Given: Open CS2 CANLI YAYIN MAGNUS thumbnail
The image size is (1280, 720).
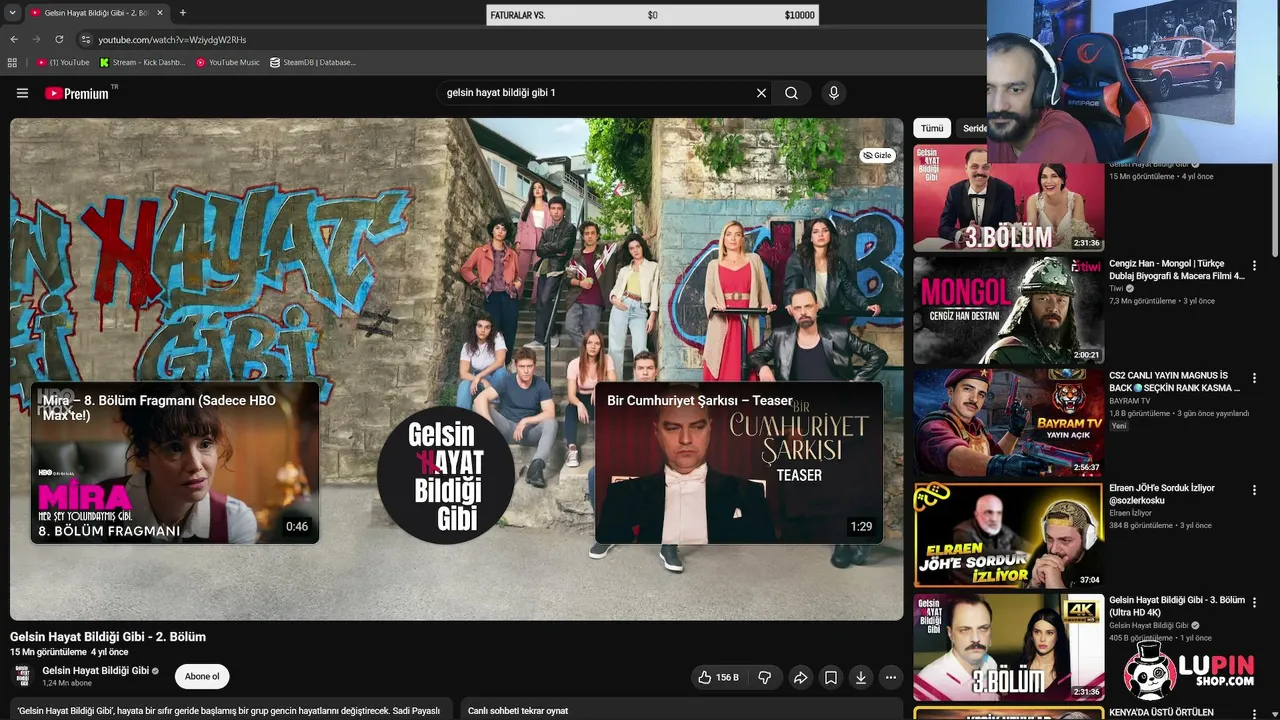Looking at the screenshot, I should coord(1008,422).
